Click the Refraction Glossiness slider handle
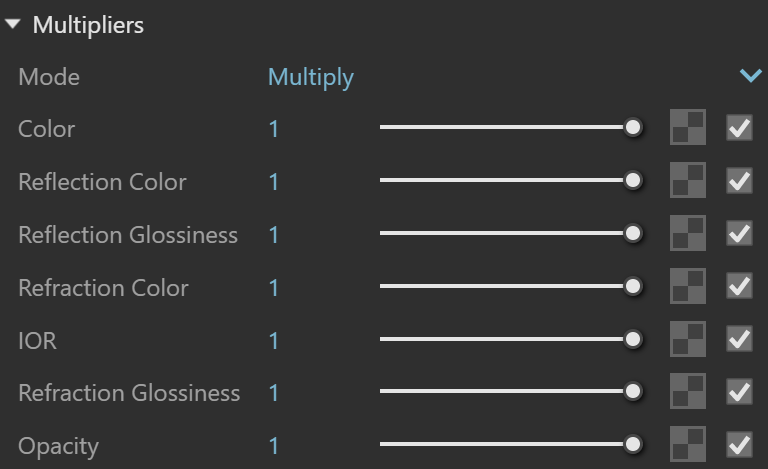 633,391
